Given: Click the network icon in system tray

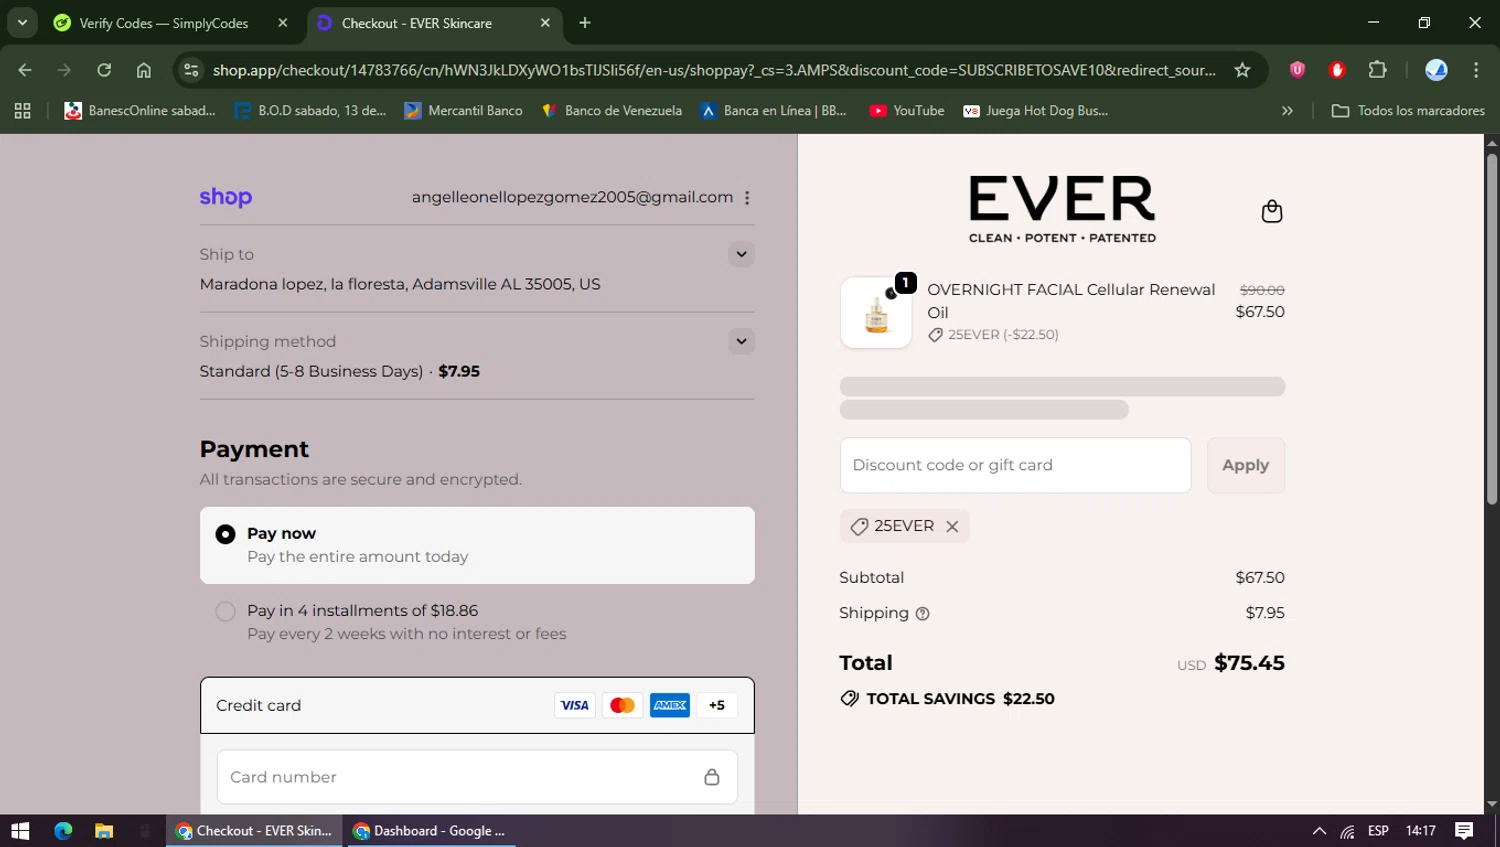Looking at the screenshot, I should point(1347,831).
